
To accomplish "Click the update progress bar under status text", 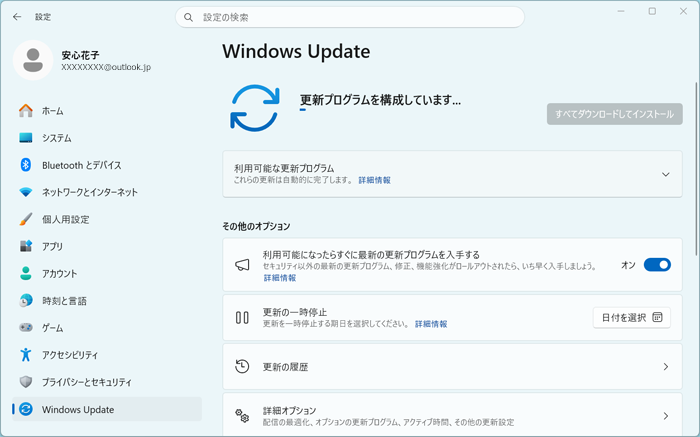I will coord(303,110).
